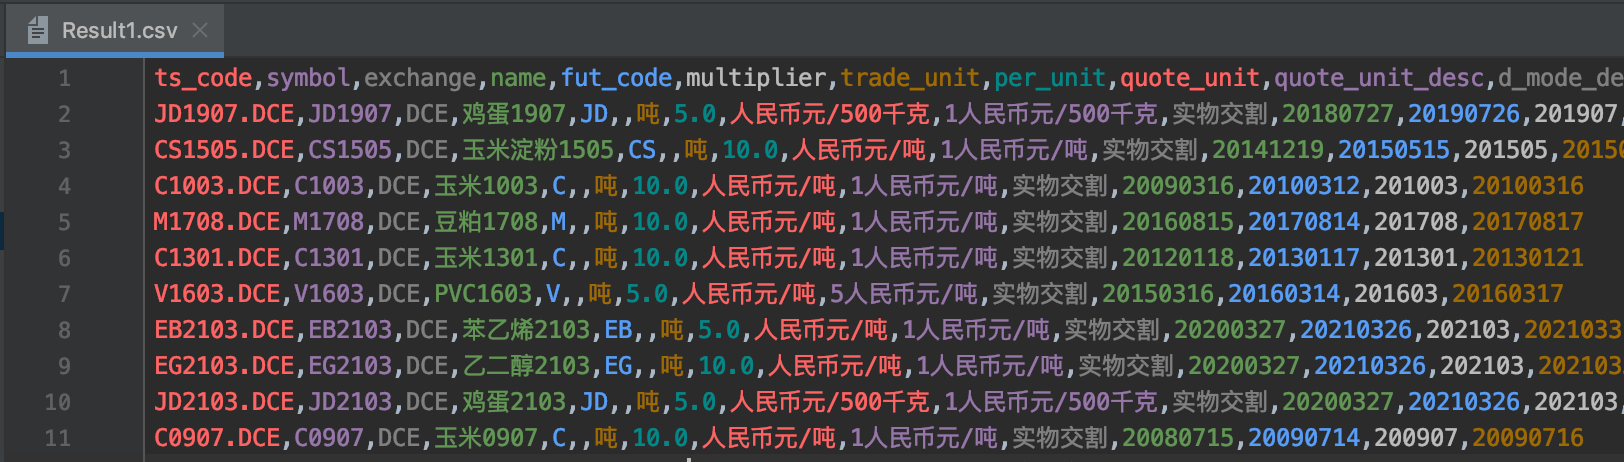Click the multiplier header field

755,78
